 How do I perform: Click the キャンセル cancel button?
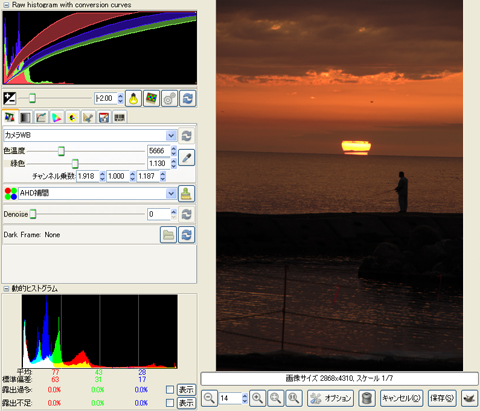tap(402, 398)
